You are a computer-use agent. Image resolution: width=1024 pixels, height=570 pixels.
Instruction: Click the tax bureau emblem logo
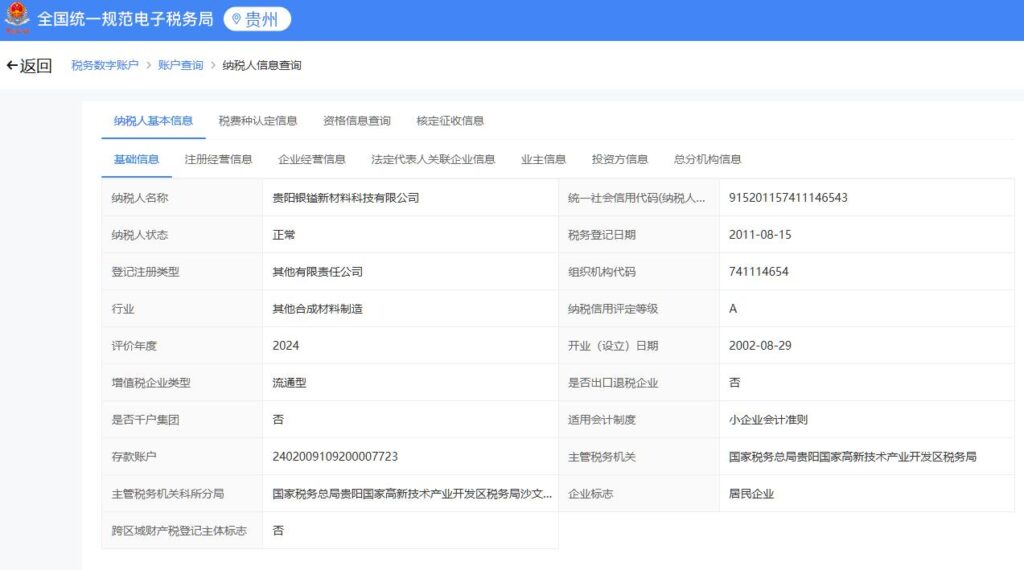coord(17,18)
